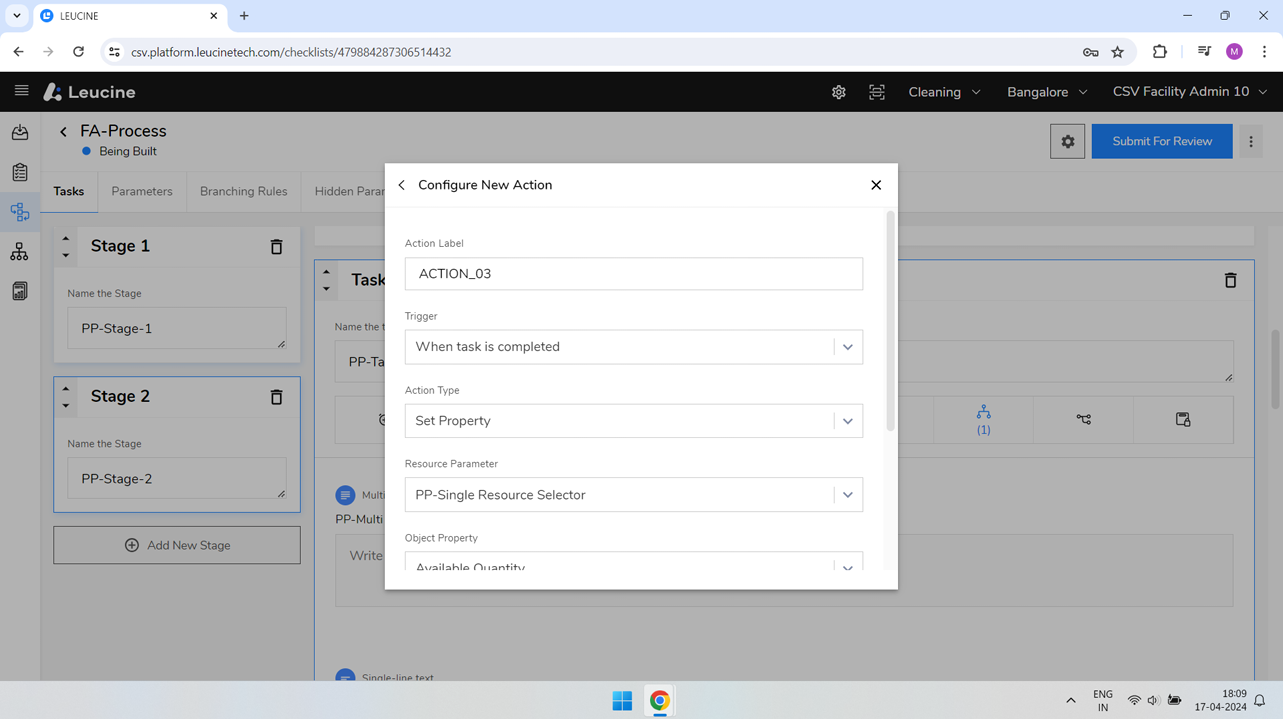Reload the browser page

click(x=78, y=52)
